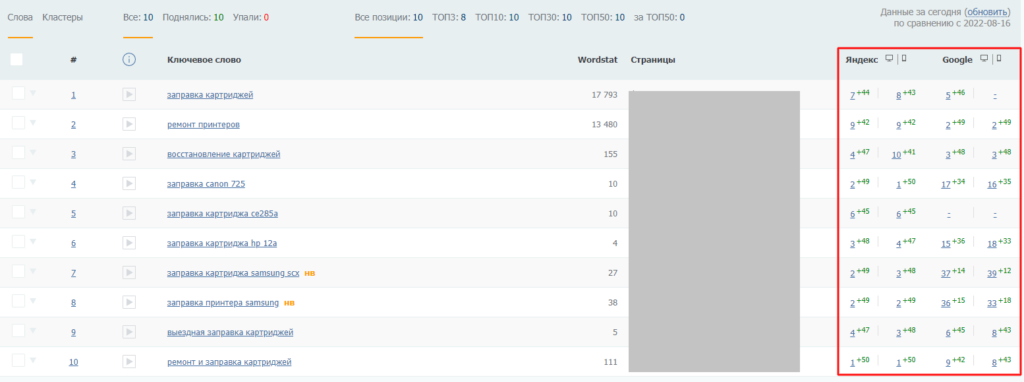Image resolution: width=1024 pixels, height=382 pixels.
Task: Expand dropdown arrow next to row 3 checkbox
Action: coord(33,153)
